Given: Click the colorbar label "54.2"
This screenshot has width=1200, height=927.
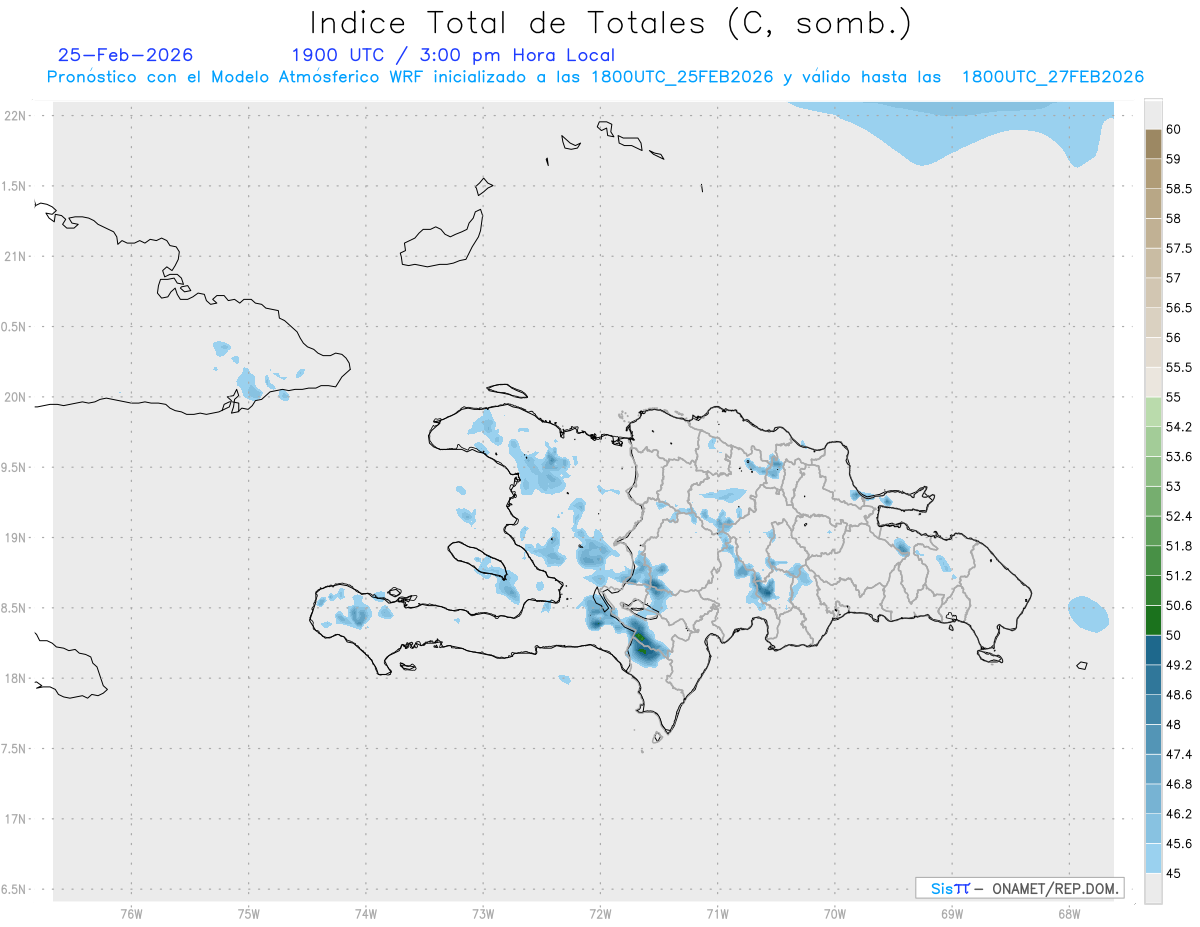Looking at the screenshot, I should [1178, 427].
